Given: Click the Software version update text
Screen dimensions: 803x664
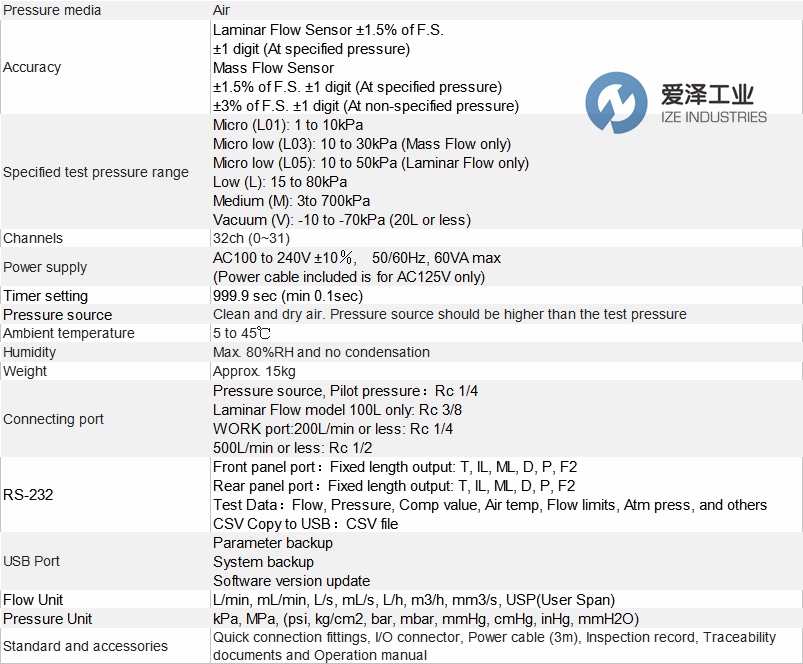Looking at the screenshot, I should pyautogui.click(x=291, y=581).
